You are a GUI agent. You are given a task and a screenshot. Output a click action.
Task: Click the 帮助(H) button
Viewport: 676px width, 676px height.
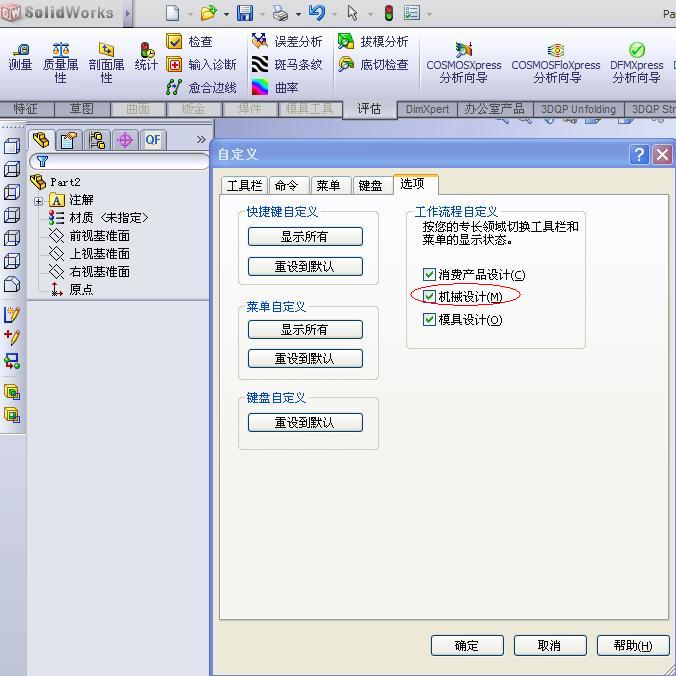633,645
